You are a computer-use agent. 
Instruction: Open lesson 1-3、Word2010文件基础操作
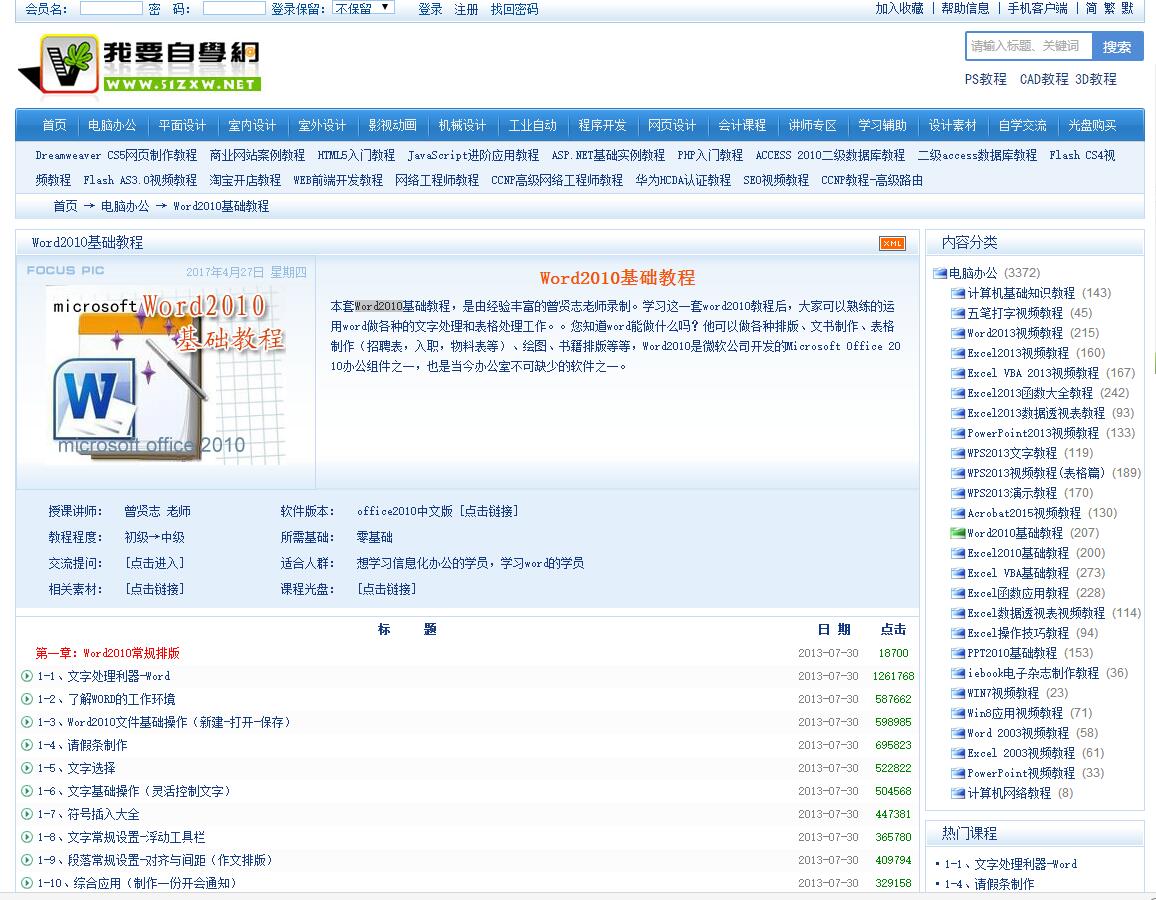tap(164, 722)
